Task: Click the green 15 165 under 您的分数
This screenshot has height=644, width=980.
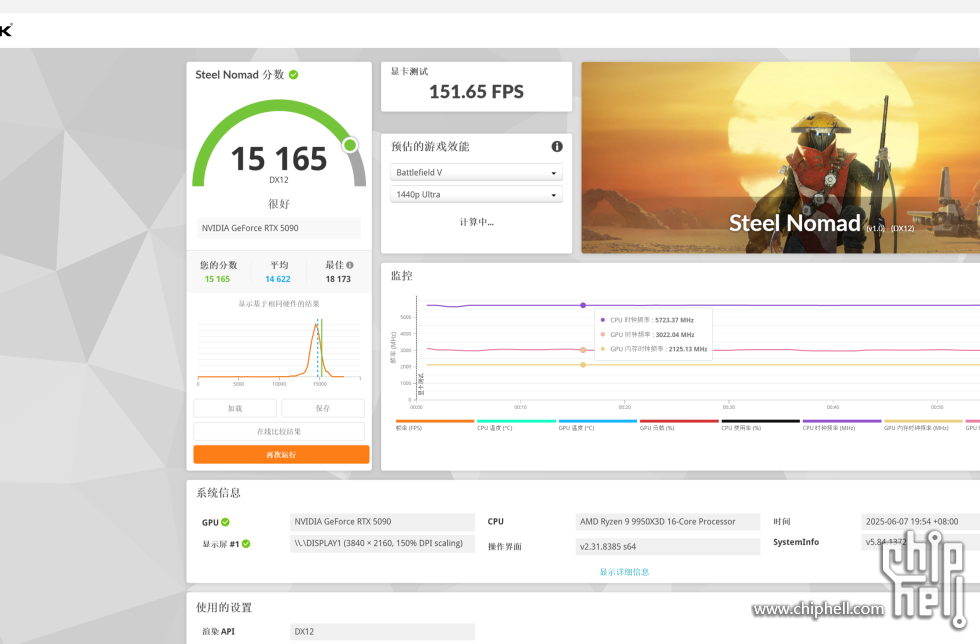Action: point(218,279)
